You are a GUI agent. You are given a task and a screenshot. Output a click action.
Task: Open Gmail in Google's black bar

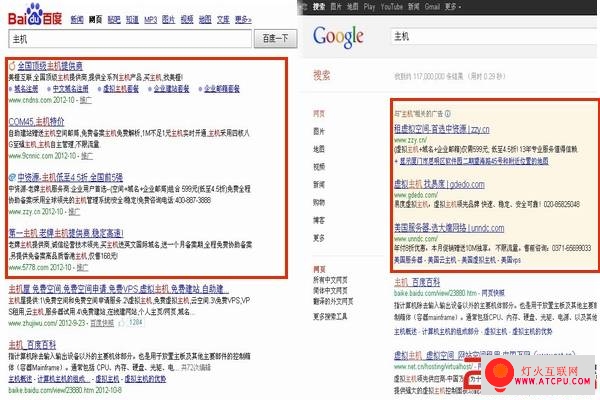pyautogui.click(x=432, y=7)
